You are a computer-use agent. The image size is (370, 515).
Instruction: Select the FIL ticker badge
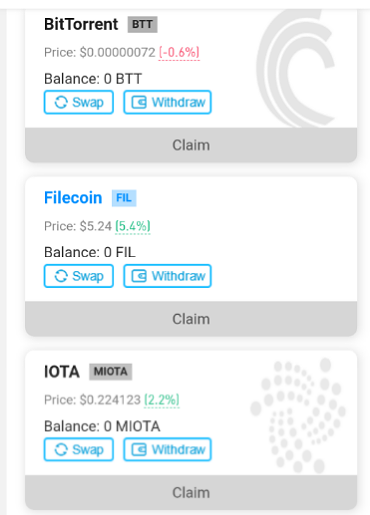[x=124, y=198]
